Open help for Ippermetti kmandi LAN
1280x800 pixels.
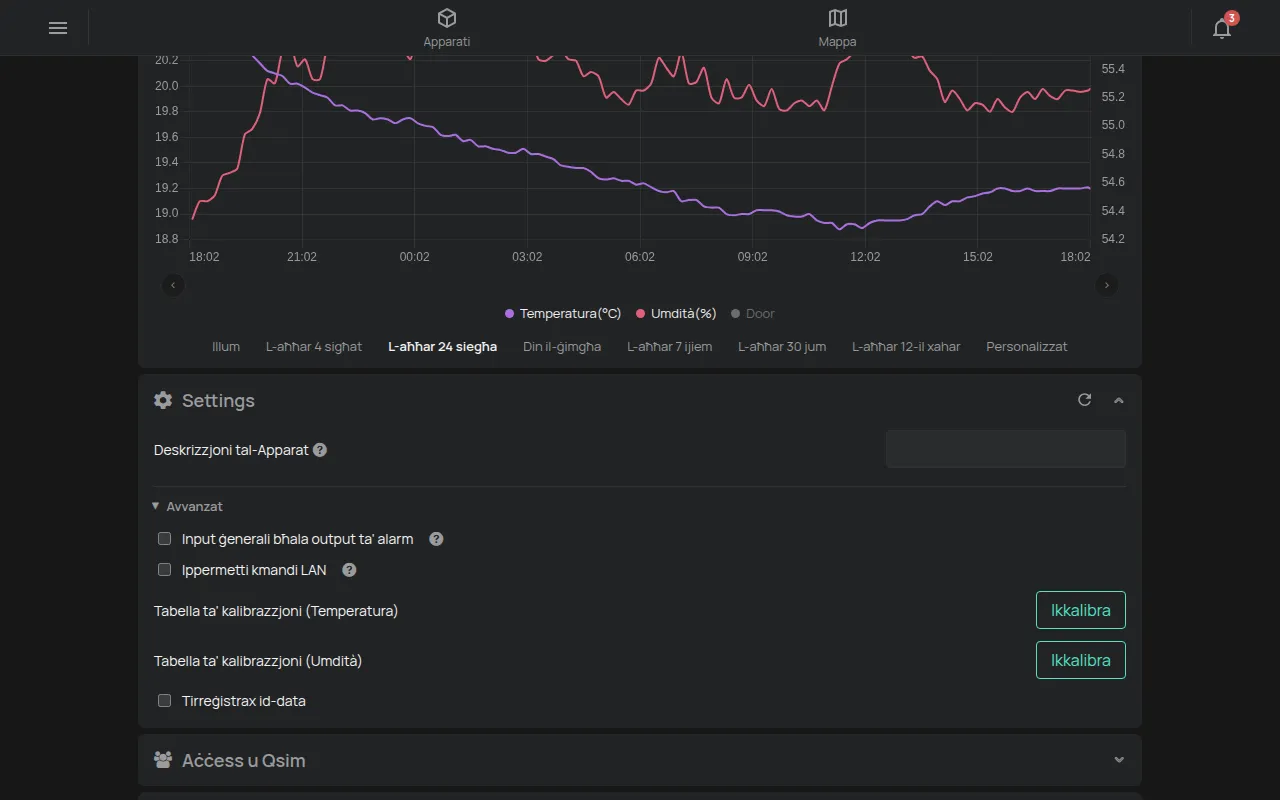click(349, 570)
